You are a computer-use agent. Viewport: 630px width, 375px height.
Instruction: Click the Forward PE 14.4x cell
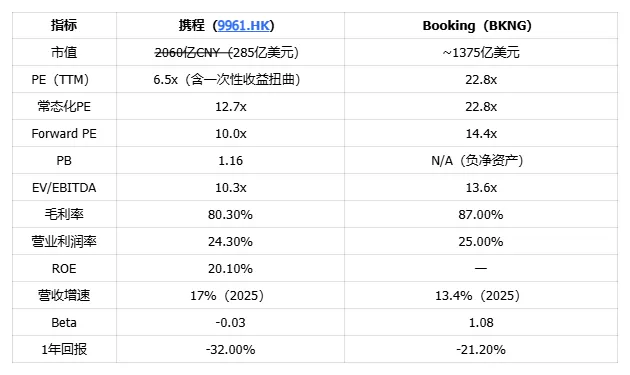(x=481, y=133)
